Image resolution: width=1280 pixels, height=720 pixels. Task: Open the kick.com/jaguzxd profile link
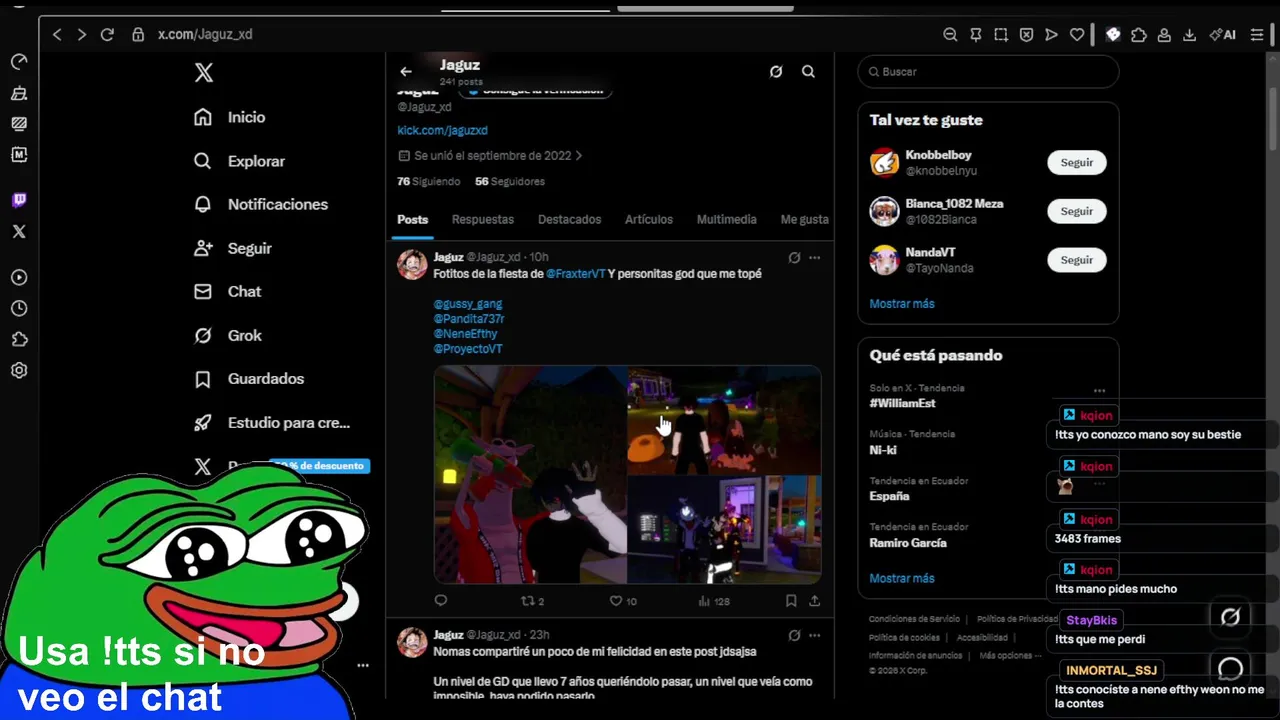(442, 131)
